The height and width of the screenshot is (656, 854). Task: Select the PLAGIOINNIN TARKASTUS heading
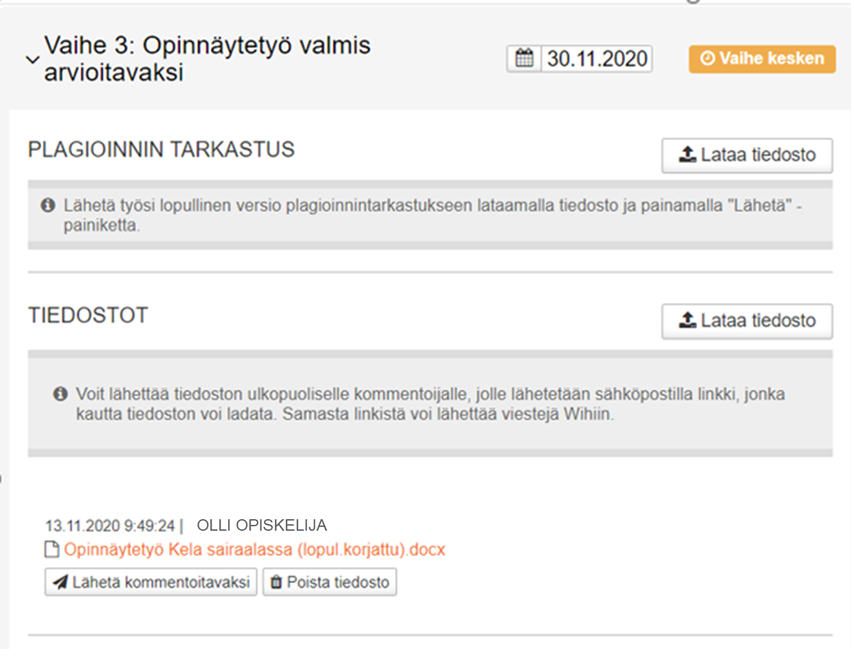pyautogui.click(x=161, y=150)
